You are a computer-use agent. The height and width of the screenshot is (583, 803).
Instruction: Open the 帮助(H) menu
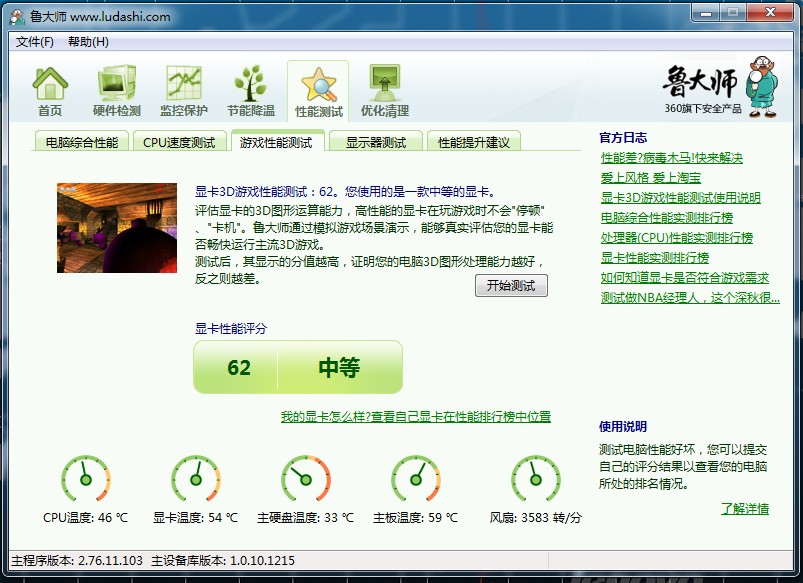(88, 42)
